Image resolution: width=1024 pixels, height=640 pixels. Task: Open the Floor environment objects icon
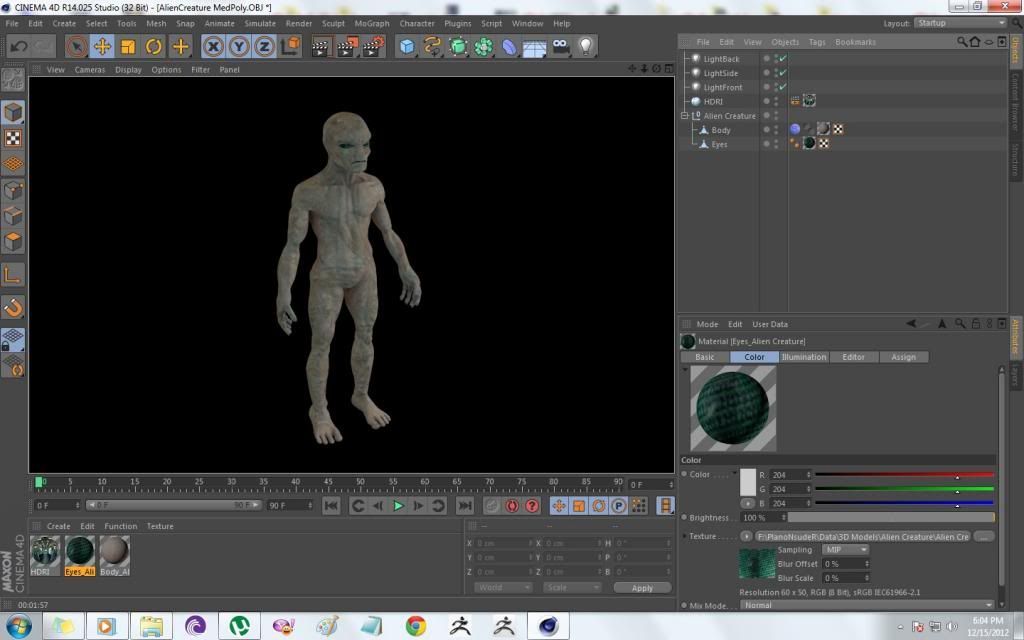535,46
